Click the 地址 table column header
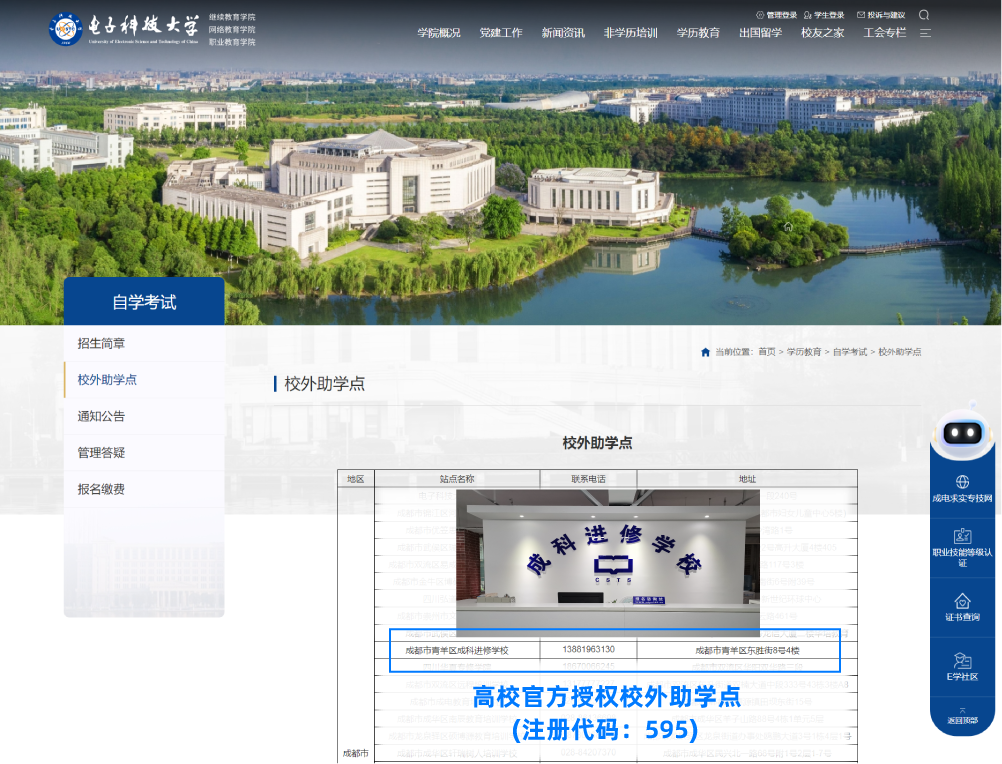 pos(747,479)
